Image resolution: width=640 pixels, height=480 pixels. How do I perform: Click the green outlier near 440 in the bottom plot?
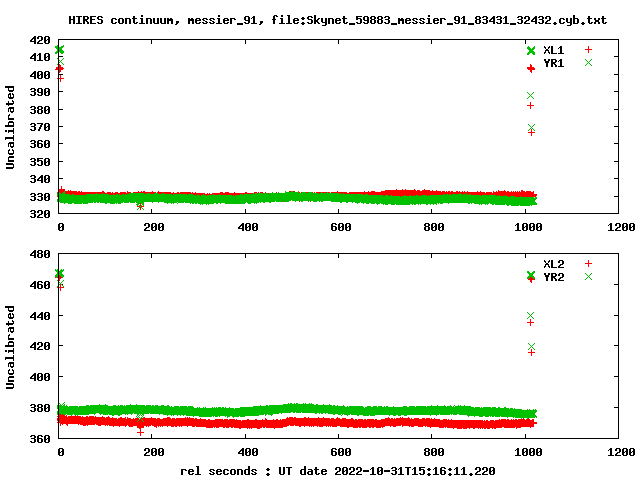pyautogui.click(x=530, y=316)
